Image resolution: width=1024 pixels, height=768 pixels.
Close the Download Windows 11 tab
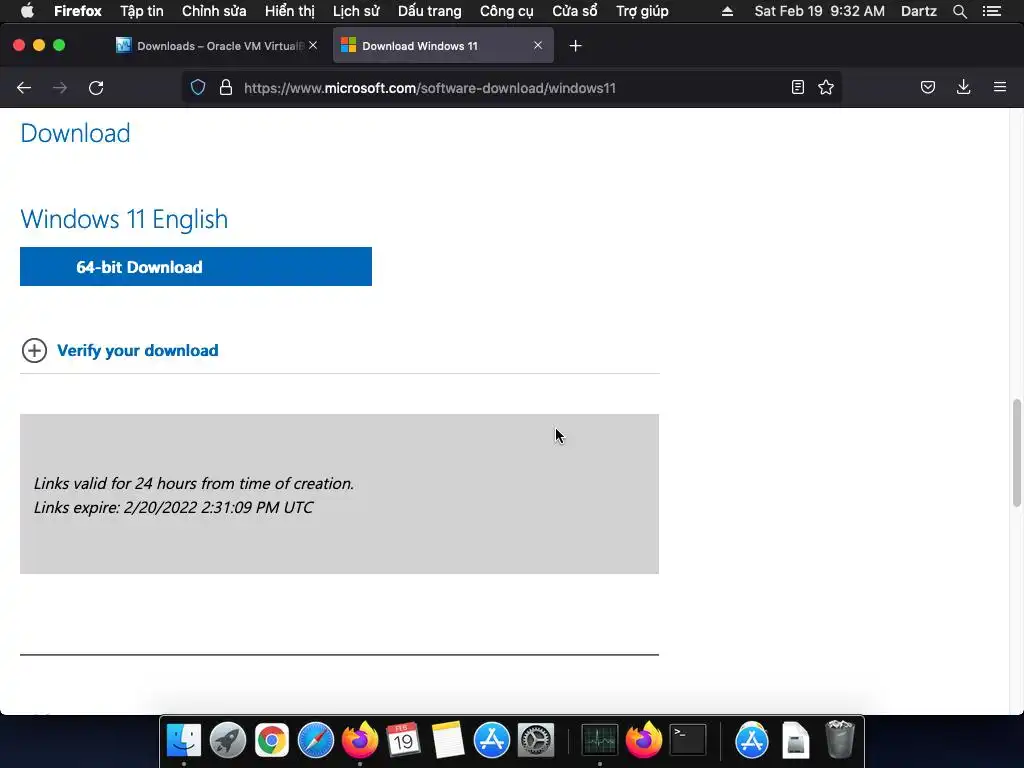[538, 45]
